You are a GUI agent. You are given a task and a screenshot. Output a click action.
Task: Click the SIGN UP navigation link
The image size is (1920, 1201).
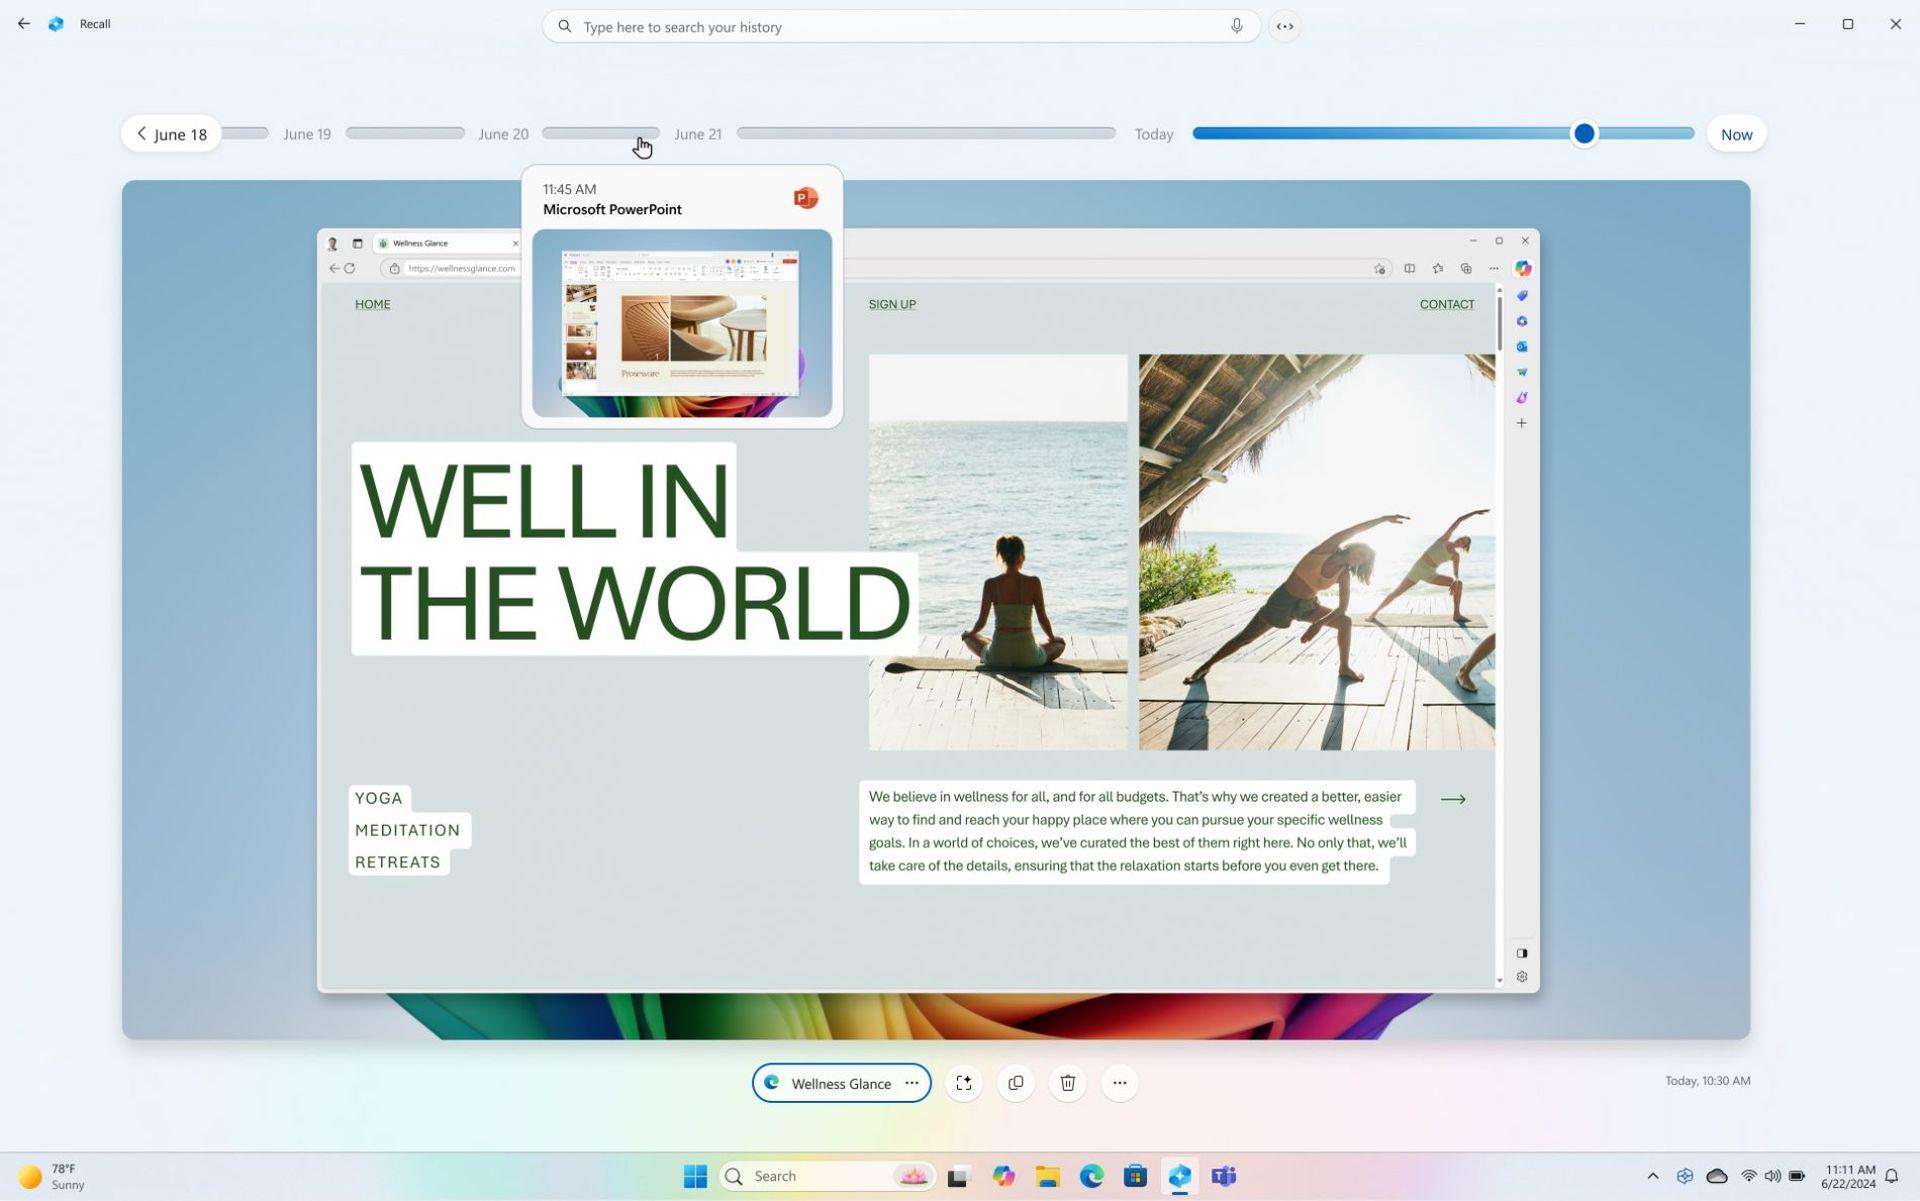(x=892, y=304)
